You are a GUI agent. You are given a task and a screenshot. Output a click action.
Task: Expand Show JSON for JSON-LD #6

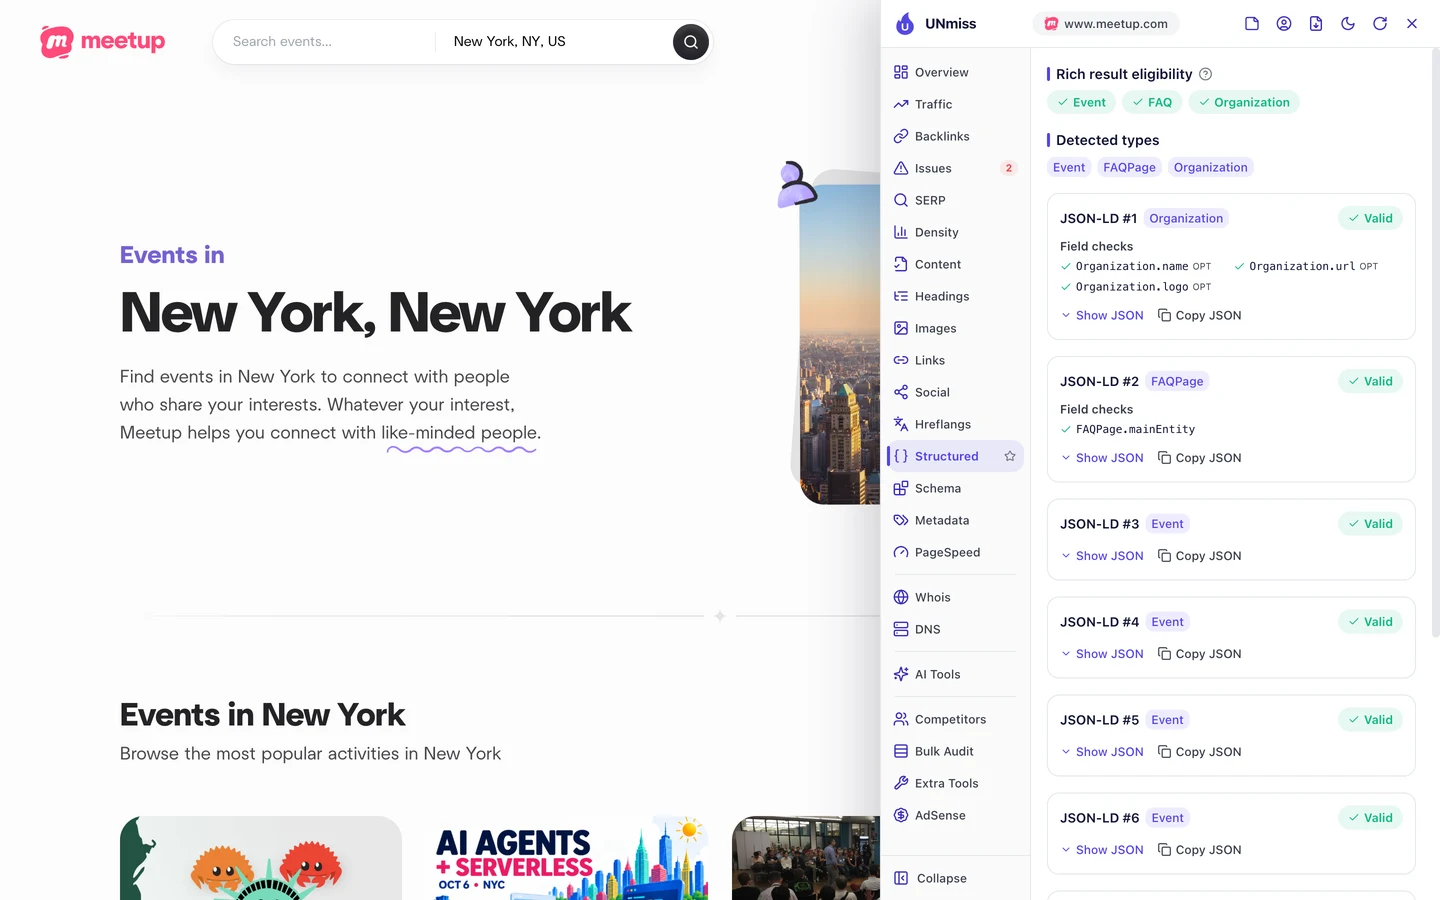coord(1102,850)
